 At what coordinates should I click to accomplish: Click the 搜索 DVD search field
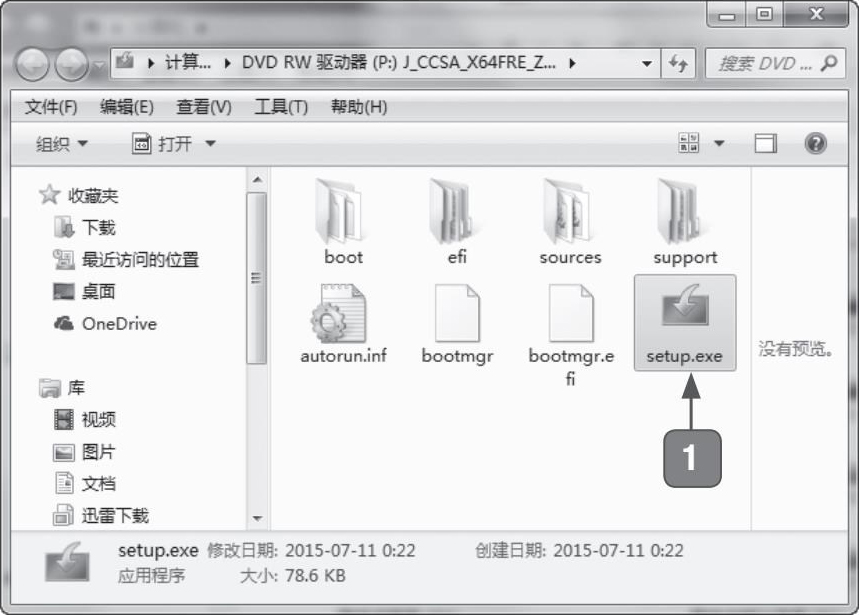tap(775, 64)
